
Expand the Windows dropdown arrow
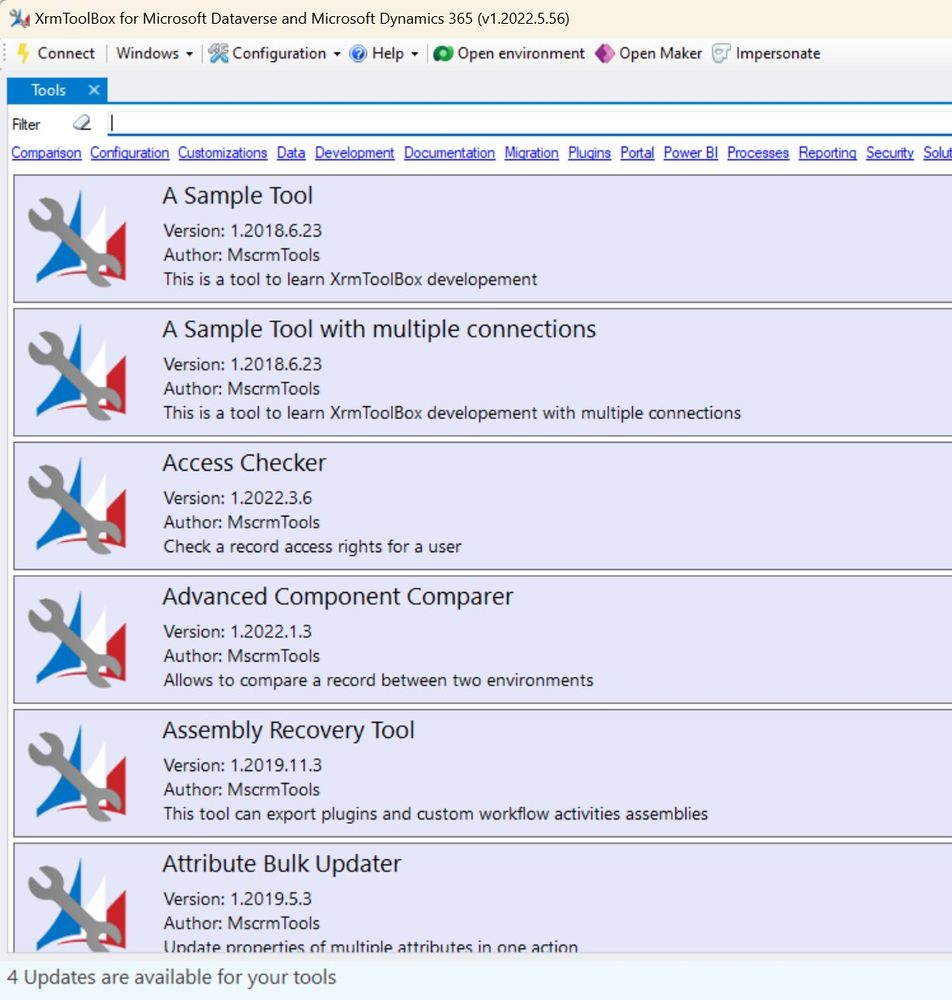[x=189, y=54]
